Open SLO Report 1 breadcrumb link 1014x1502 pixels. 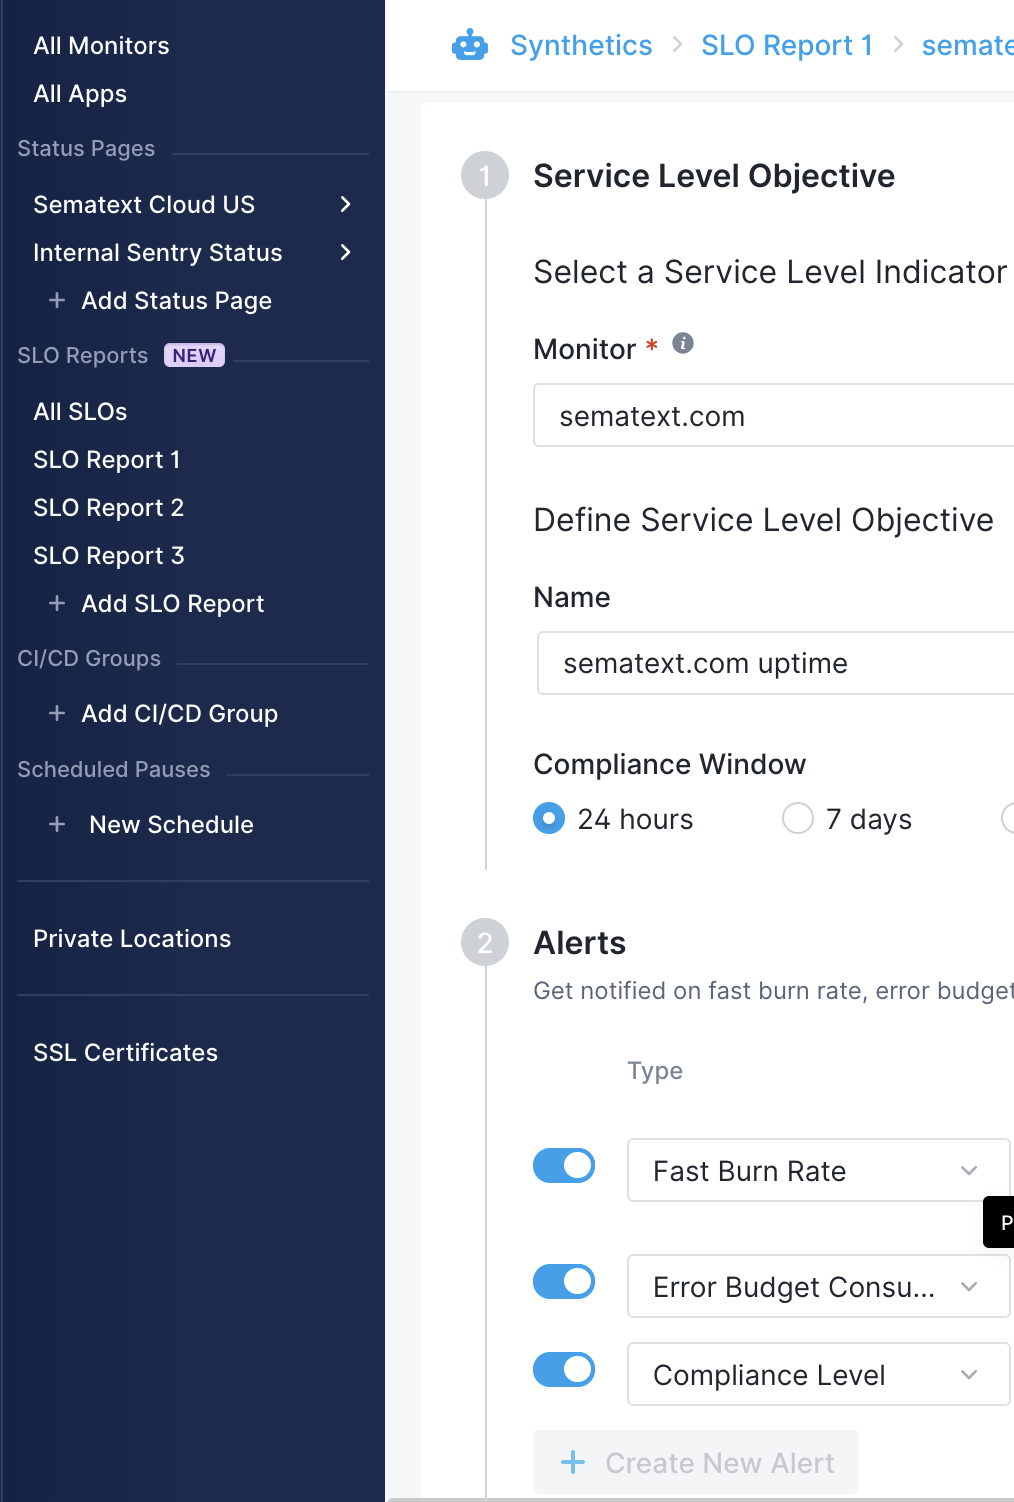[787, 45]
